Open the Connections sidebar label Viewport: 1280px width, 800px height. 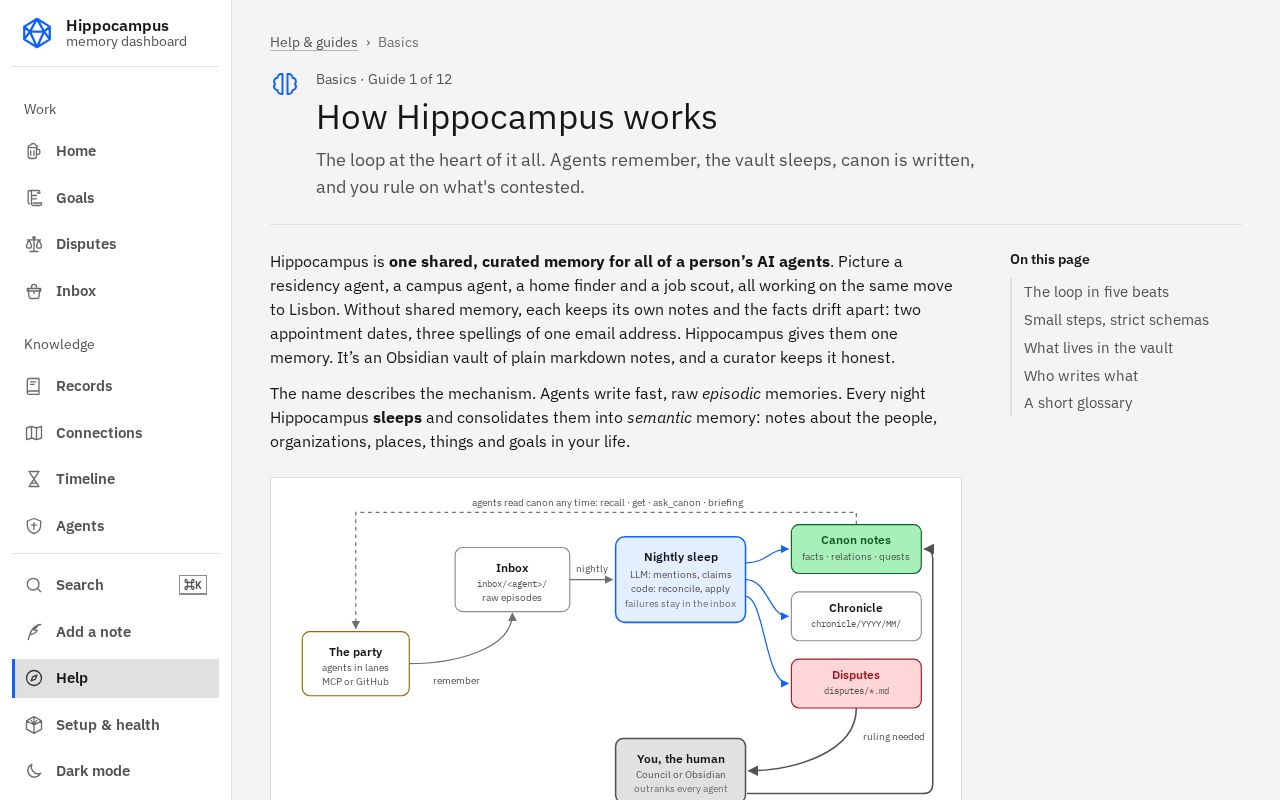99,433
